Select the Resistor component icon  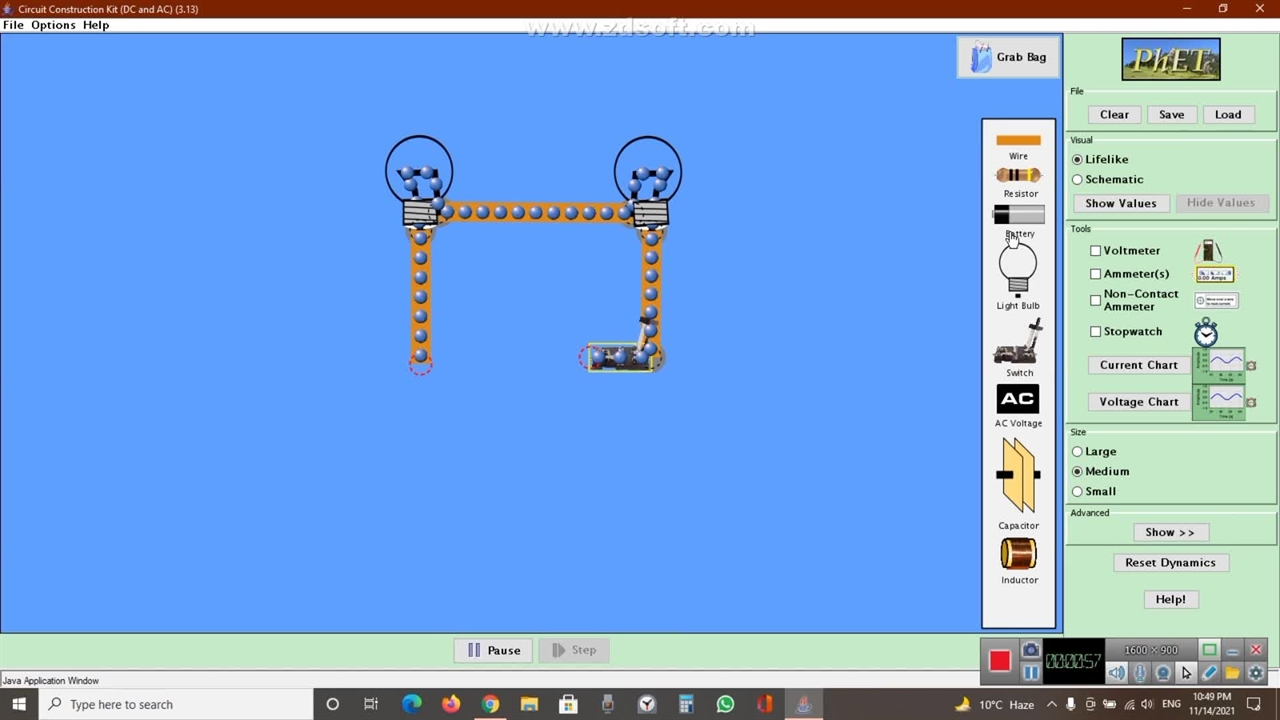(1018, 176)
